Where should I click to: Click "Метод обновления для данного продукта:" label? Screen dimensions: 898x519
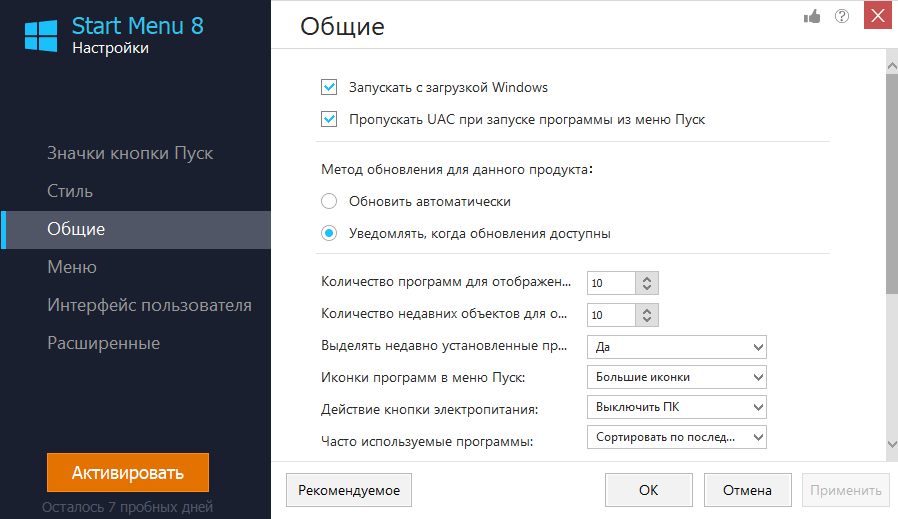[x=456, y=170]
